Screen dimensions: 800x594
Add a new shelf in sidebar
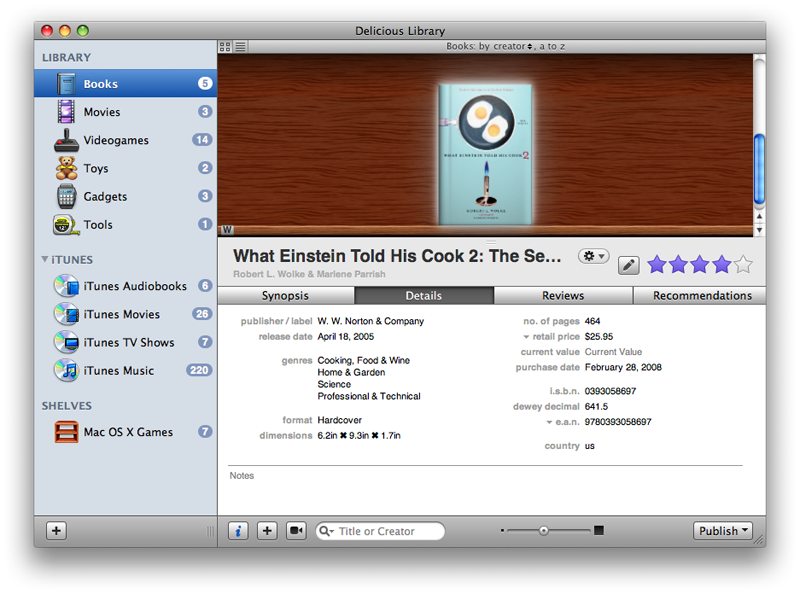57,531
